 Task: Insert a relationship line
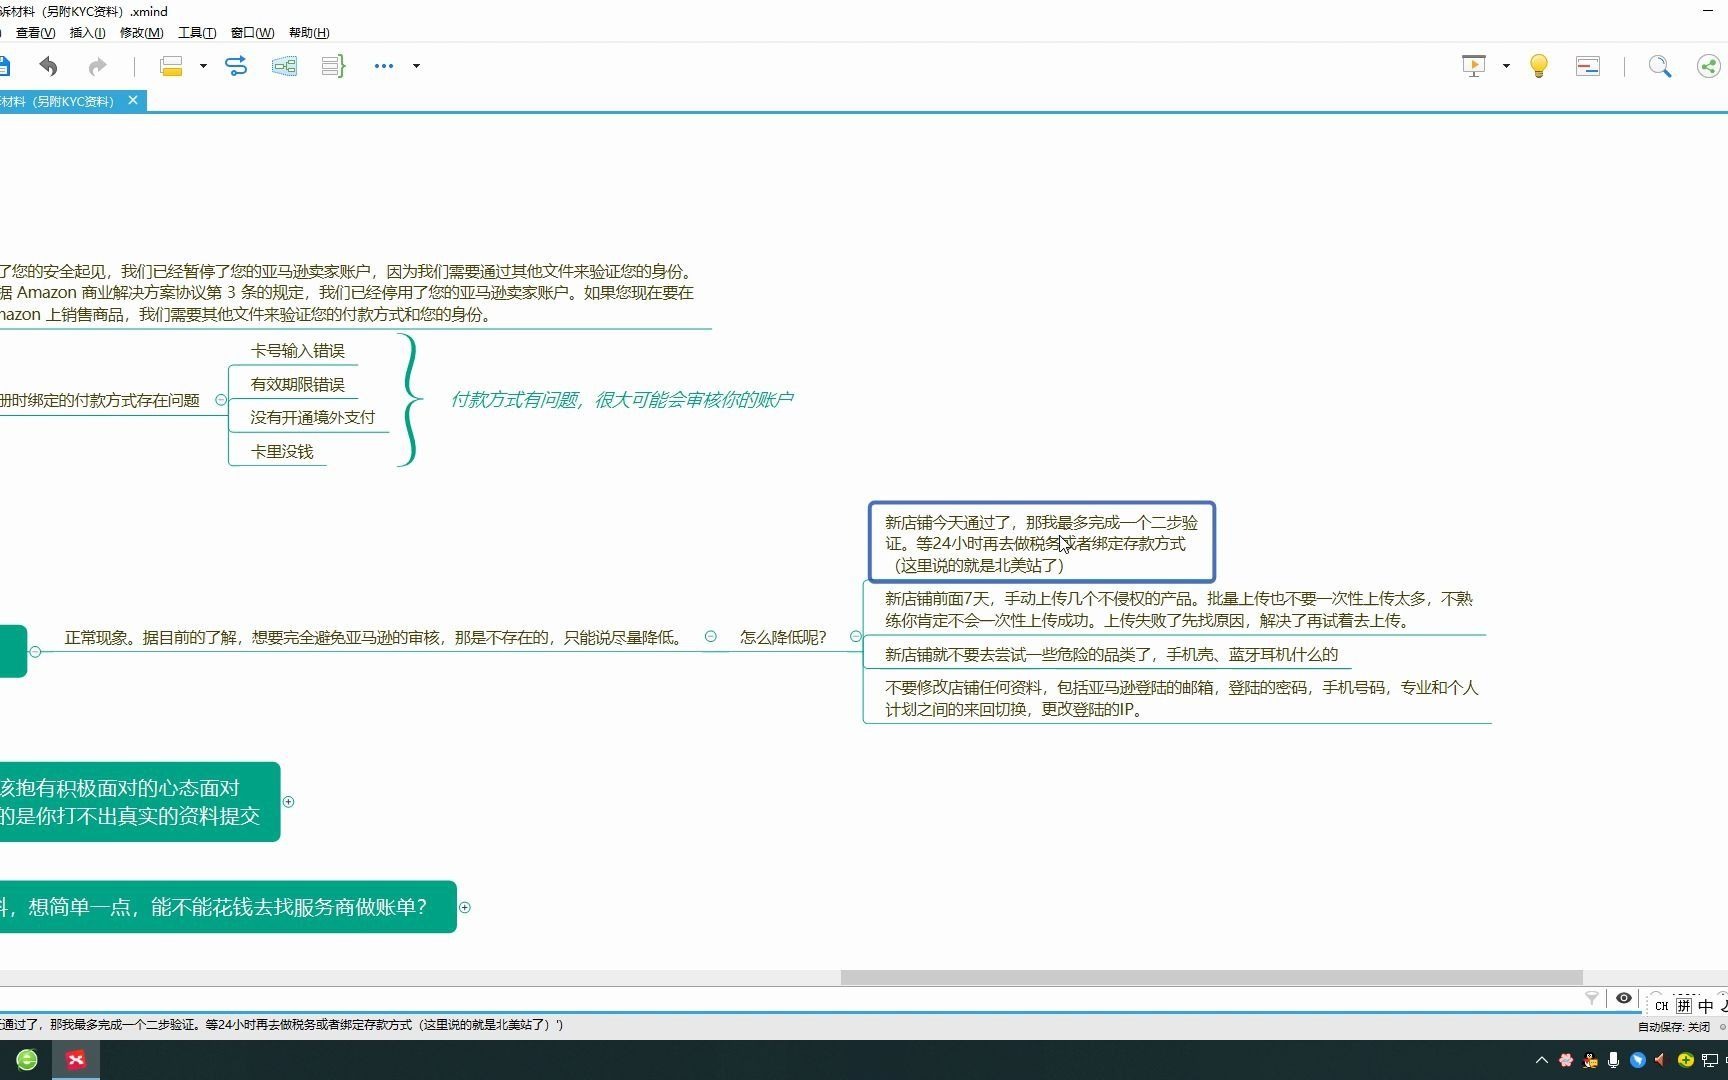[236, 66]
